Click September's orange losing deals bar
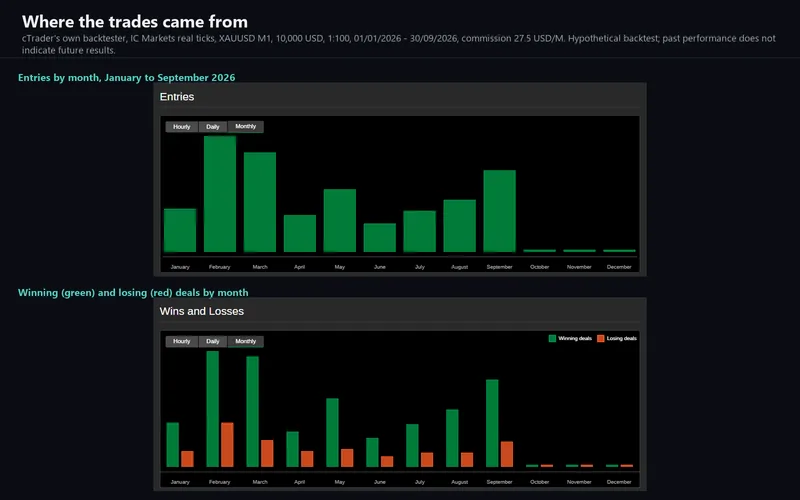The width and height of the screenshot is (800, 500). [x=507, y=455]
